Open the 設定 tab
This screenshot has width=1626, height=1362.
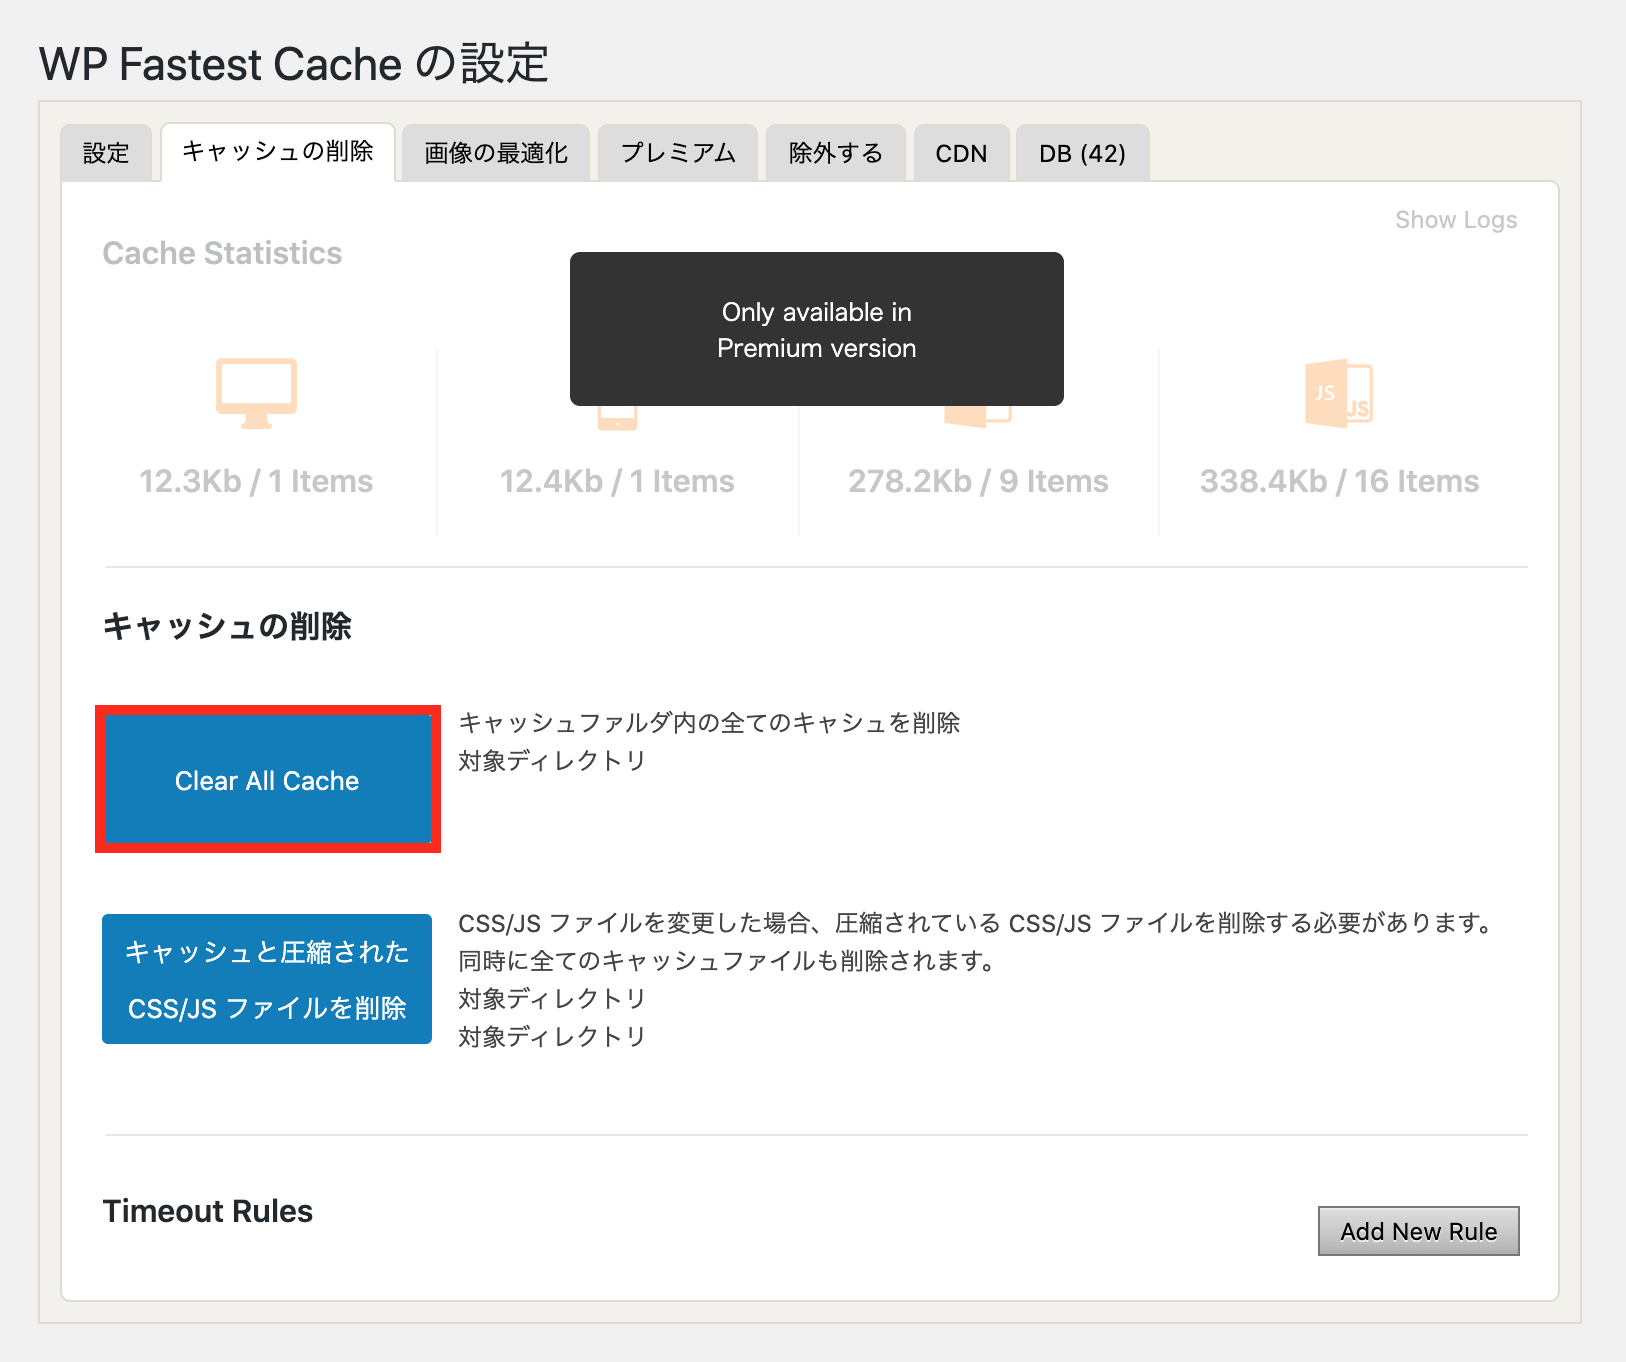tap(106, 153)
